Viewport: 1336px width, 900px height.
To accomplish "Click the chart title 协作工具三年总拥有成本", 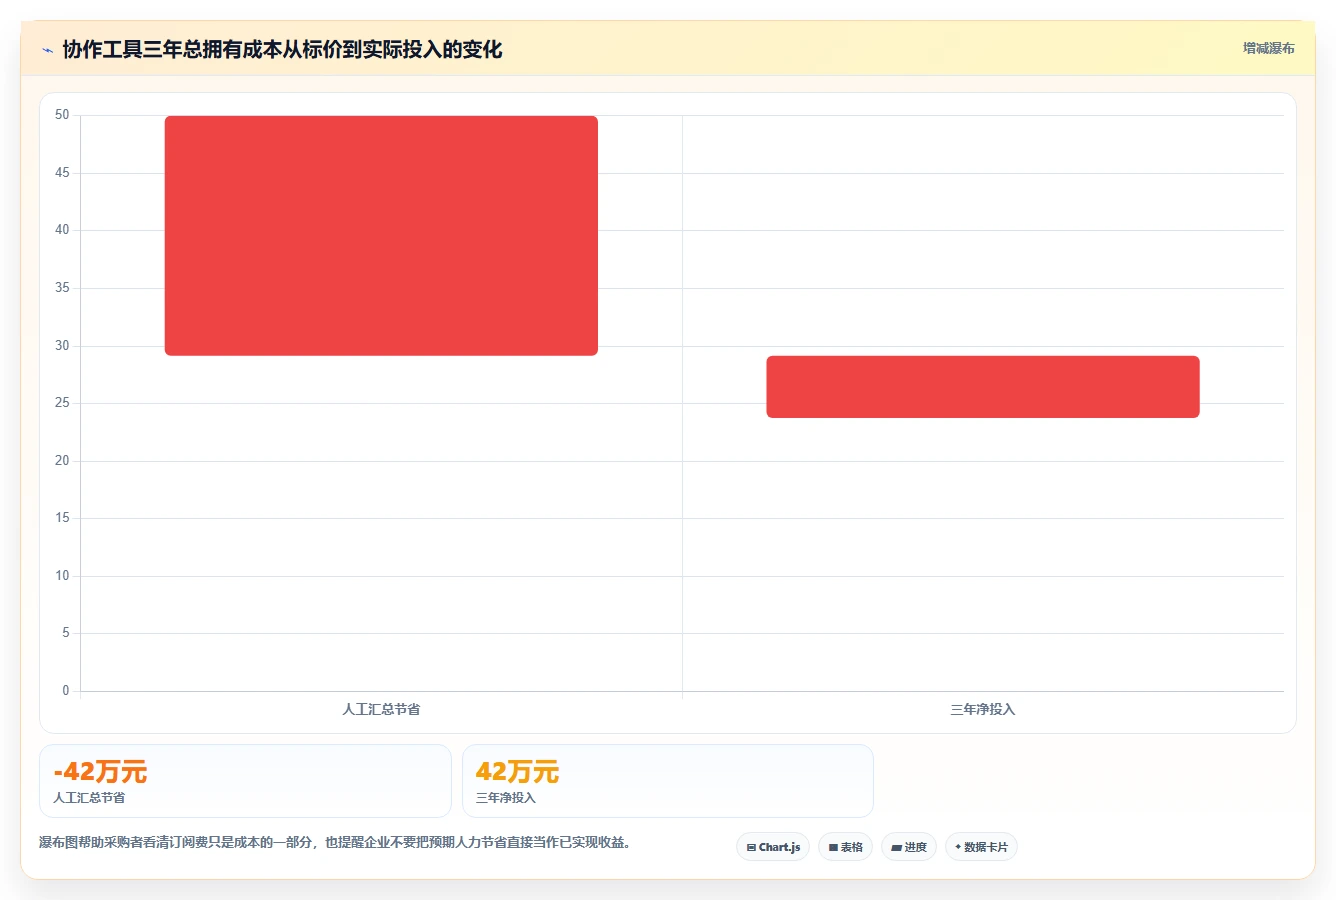I will 282,50.
